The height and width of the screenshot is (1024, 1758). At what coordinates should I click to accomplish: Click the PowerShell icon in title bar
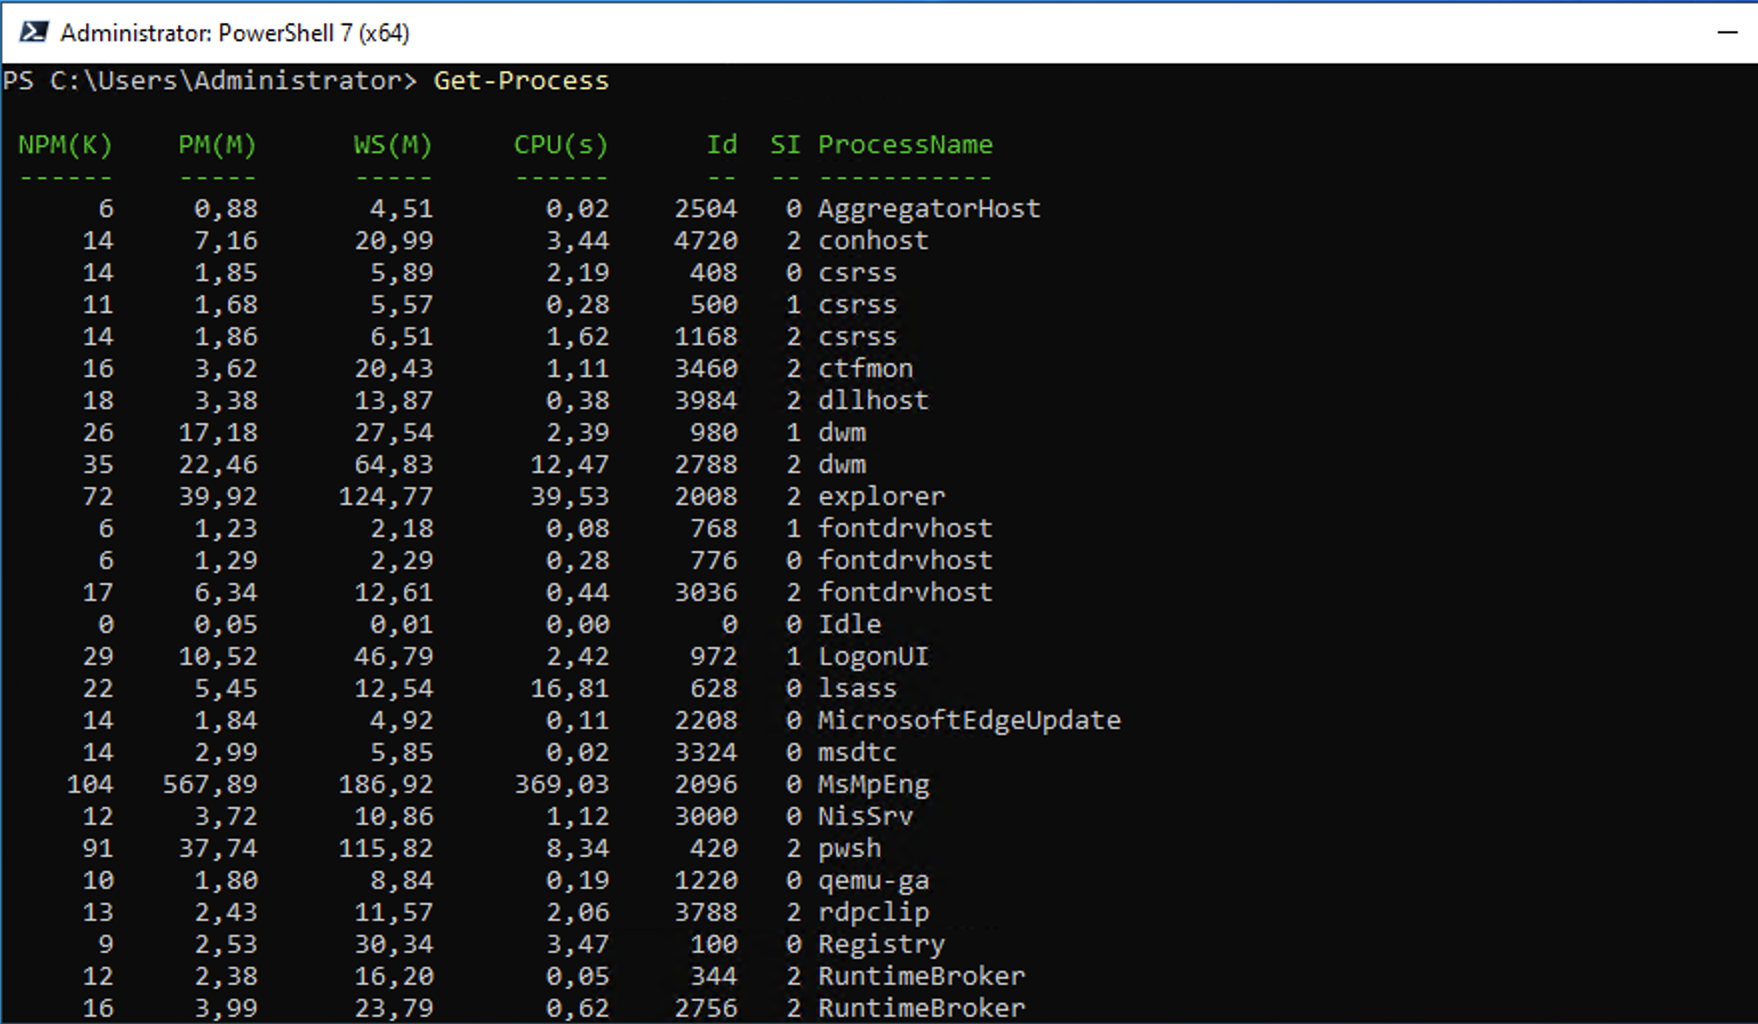[34, 33]
